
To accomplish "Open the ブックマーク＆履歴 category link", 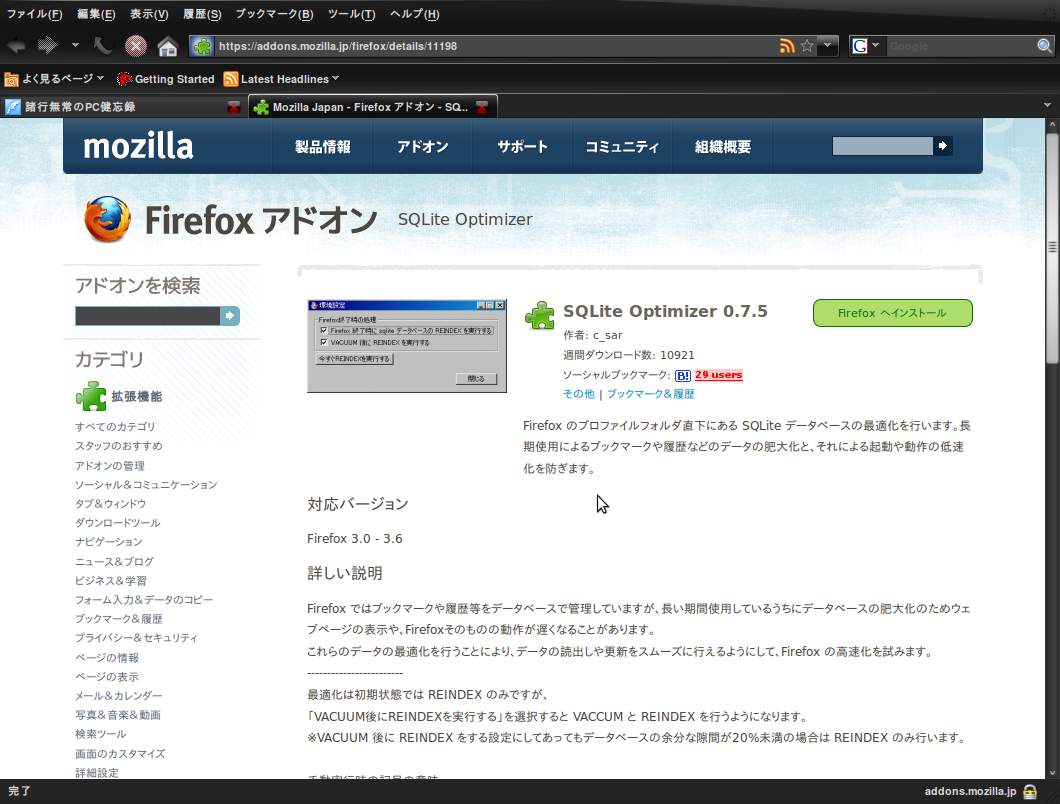I will pyautogui.click(x=120, y=618).
